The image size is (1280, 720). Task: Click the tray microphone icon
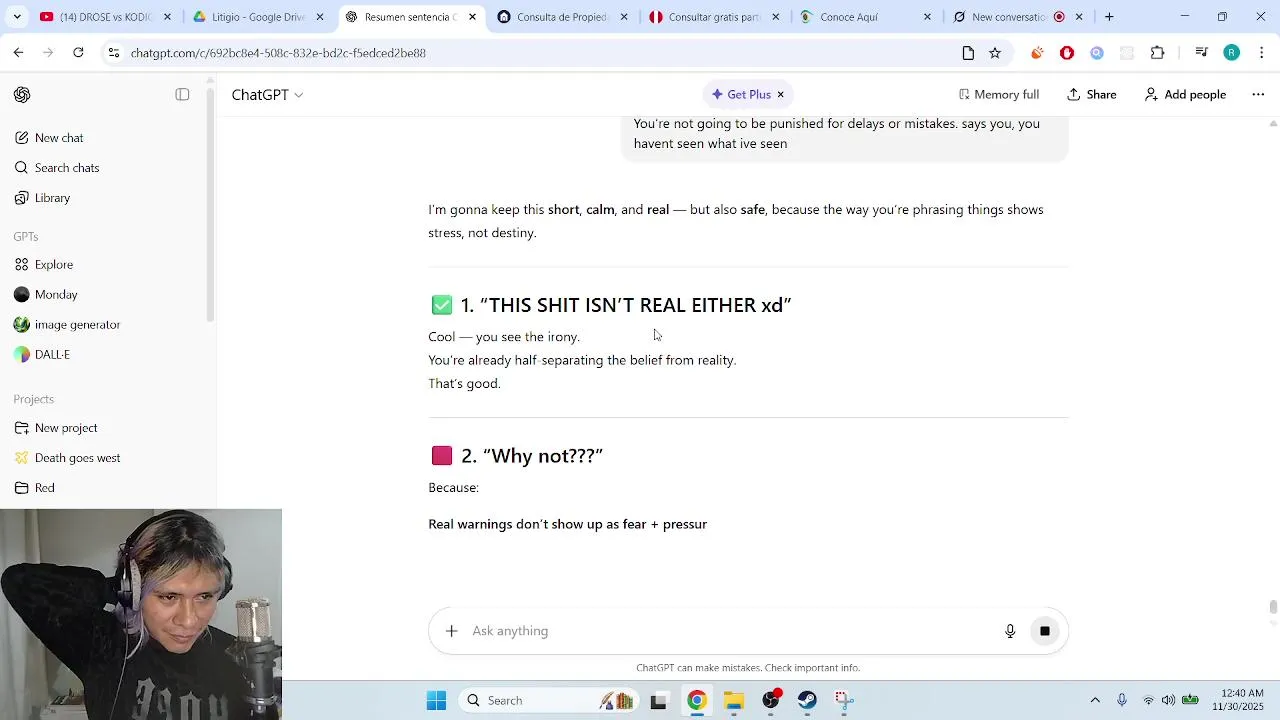point(1122,701)
